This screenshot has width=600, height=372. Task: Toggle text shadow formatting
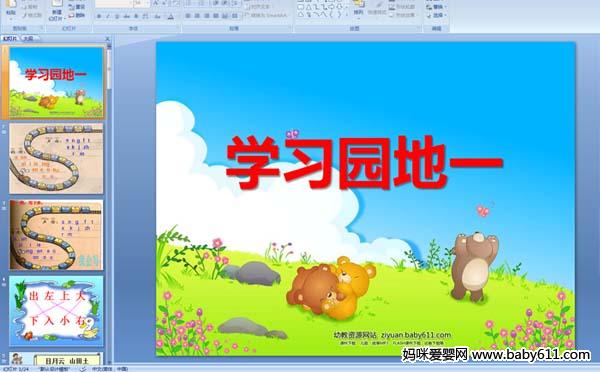tap(136, 16)
